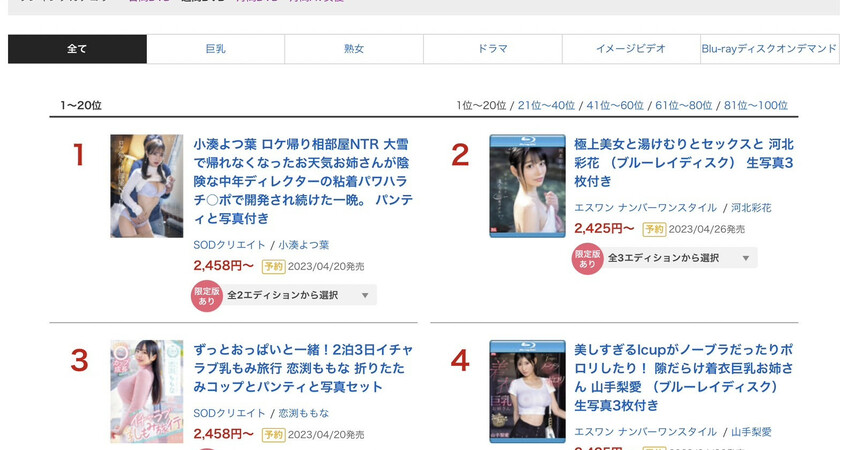The image size is (850, 450).
Task: Go to ranking page 81位〜100位
Action: click(x=756, y=105)
